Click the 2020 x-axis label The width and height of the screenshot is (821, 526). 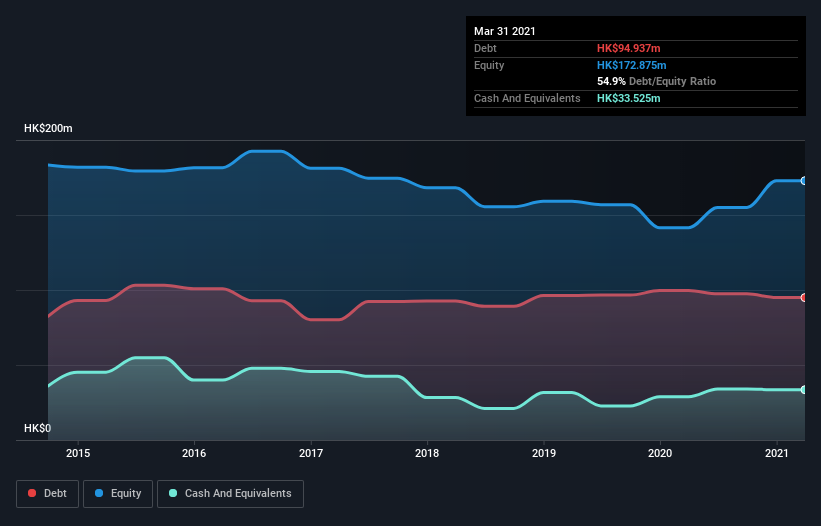click(x=660, y=453)
